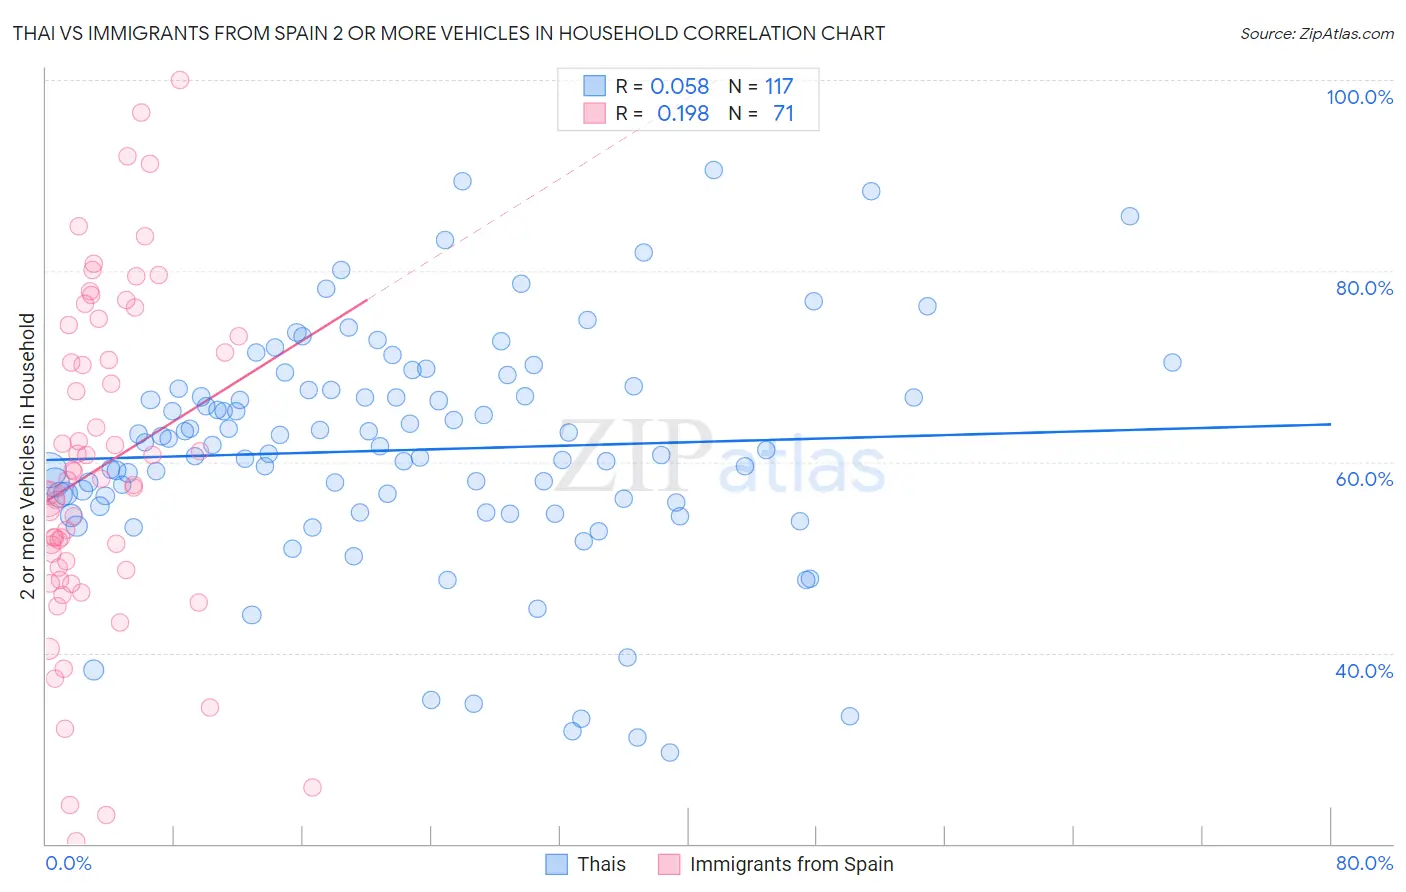Click the pink Immigrants from Spain legend swatch
Image resolution: width=1406 pixels, height=892 pixels.
pyautogui.click(x=669, y=864)
